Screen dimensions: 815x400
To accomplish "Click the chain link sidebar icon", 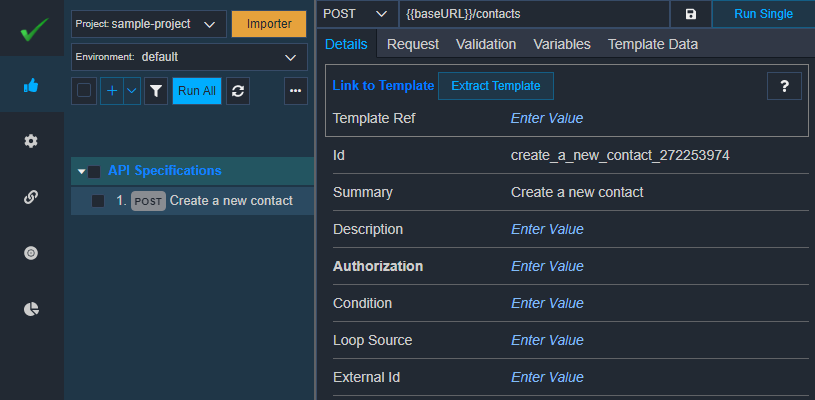I will click(31, 197).
